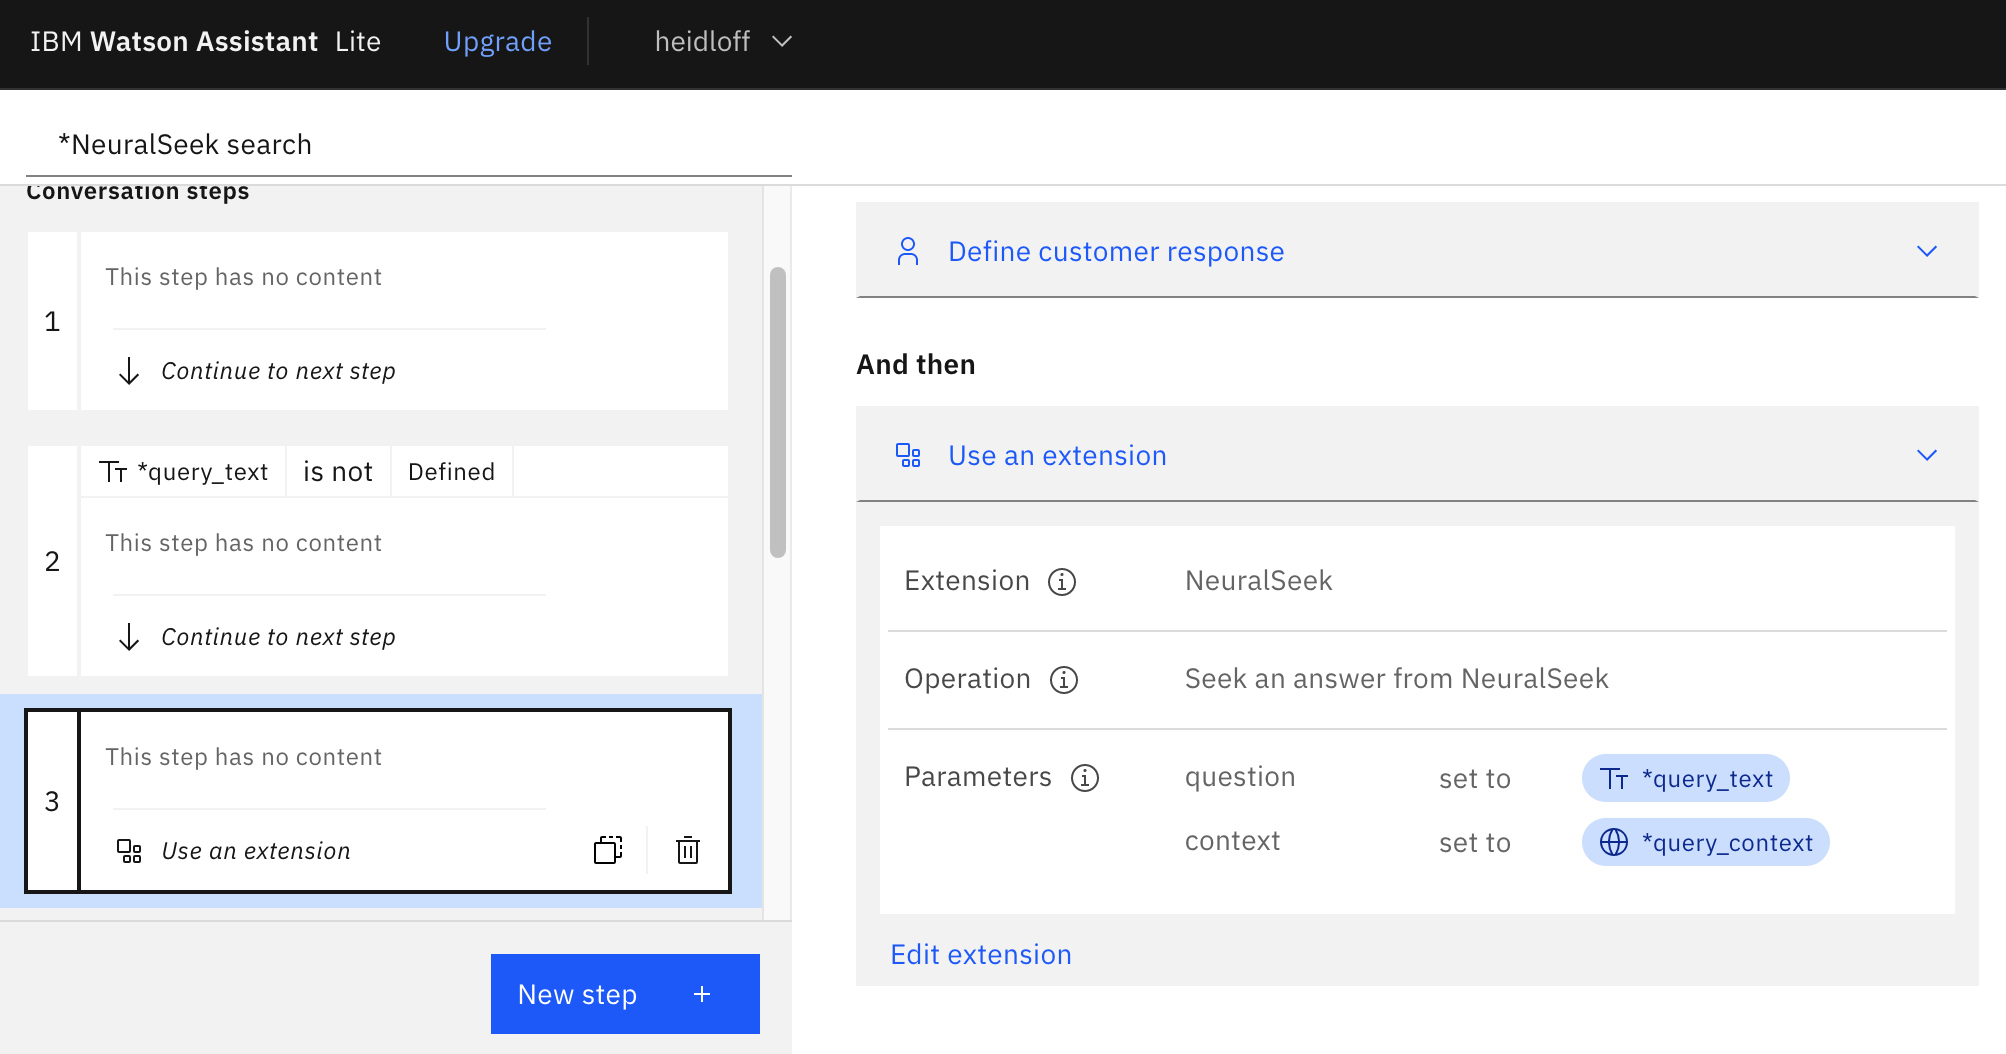Click 'Use an extension' label in step 3
Image resolution: width=2006 pixels, height=1054 pixels.
point(256,851)
